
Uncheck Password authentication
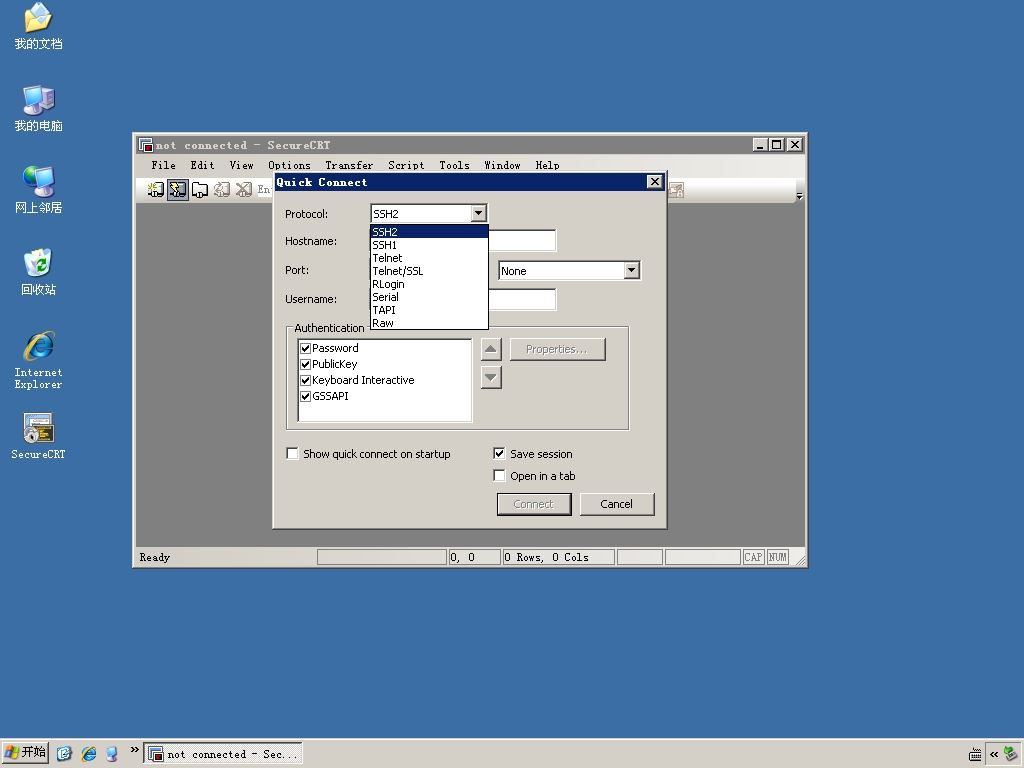click(305, 348)
